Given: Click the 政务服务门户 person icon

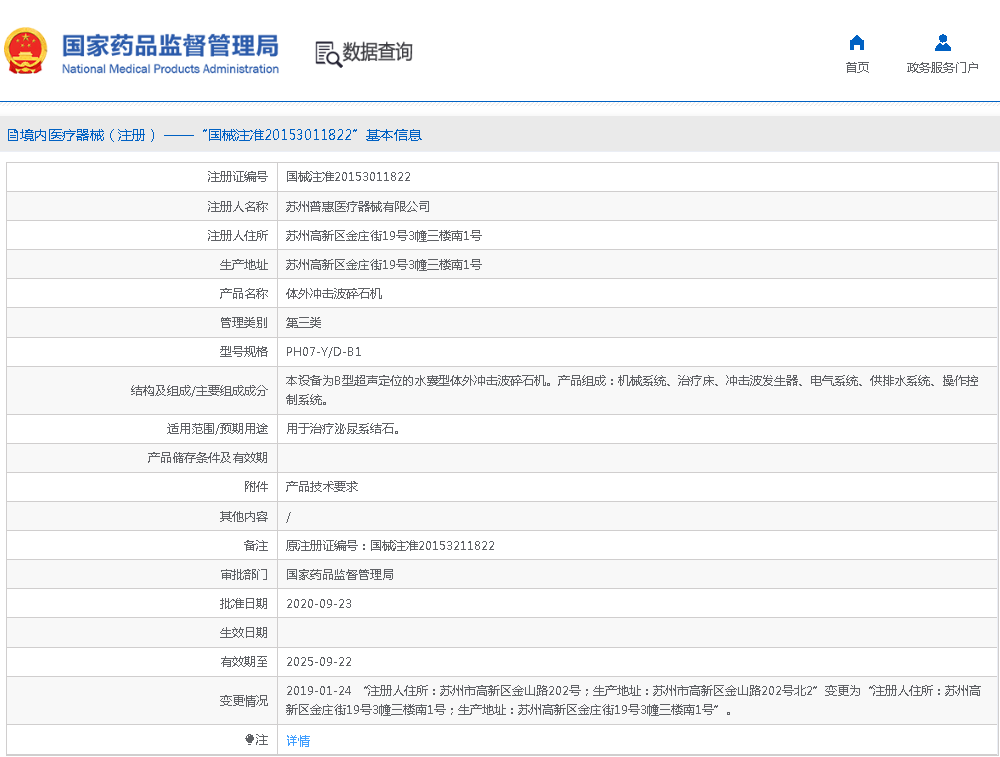Looking at the screenshot, I should point(942,43).
